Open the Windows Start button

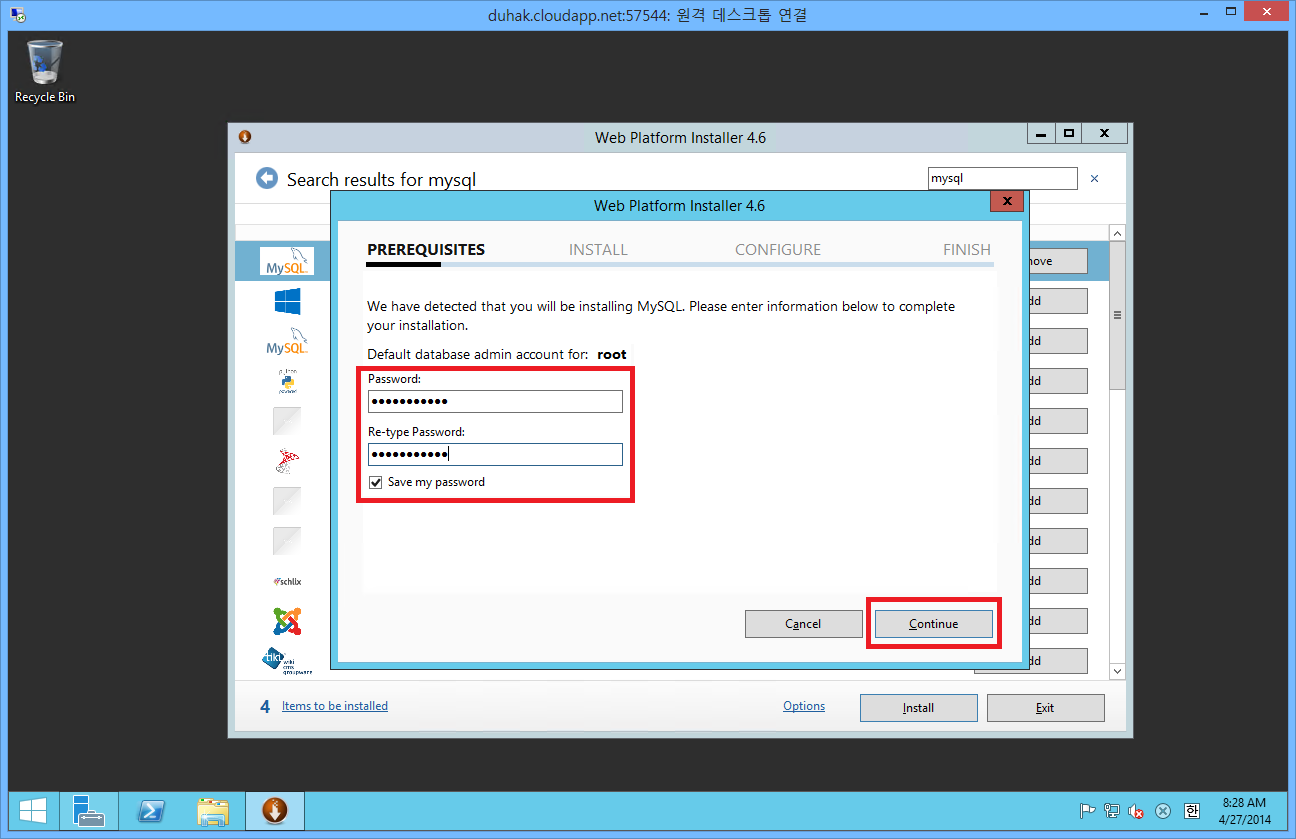[x=32, y=811]
